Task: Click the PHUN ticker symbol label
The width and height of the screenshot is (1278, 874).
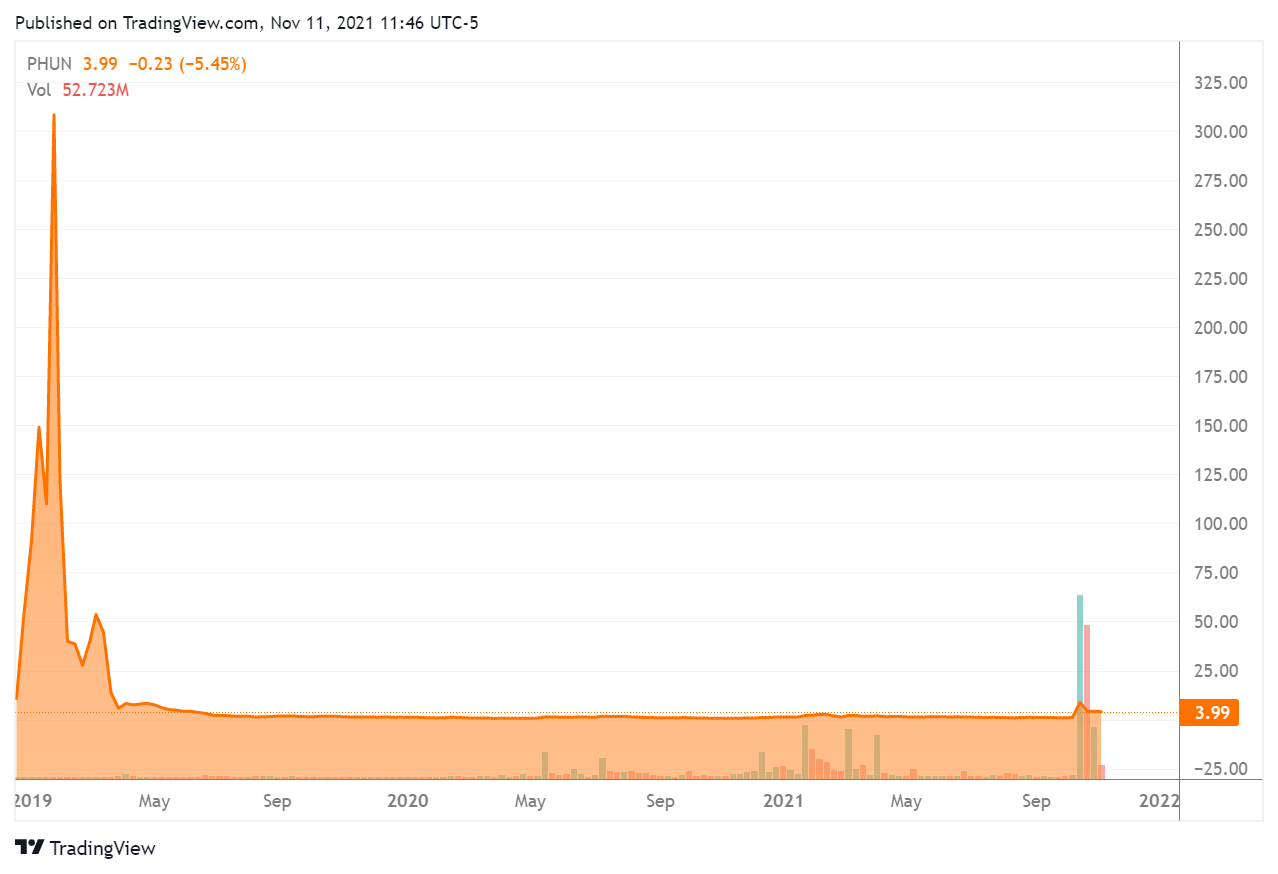Action: coord(49,64)
